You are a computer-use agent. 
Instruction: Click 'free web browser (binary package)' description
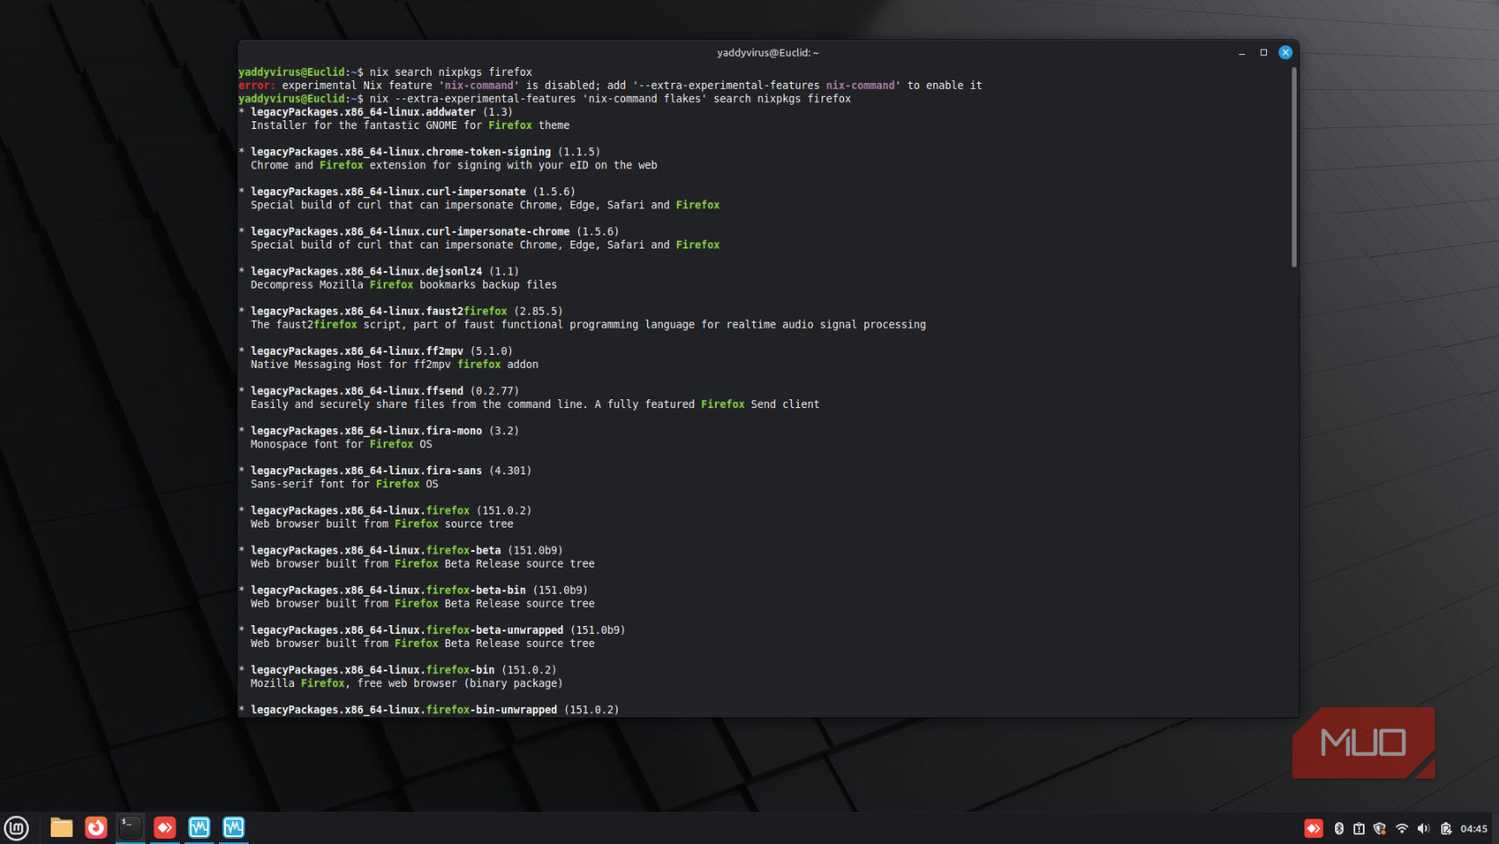click(x=460, y=683)
